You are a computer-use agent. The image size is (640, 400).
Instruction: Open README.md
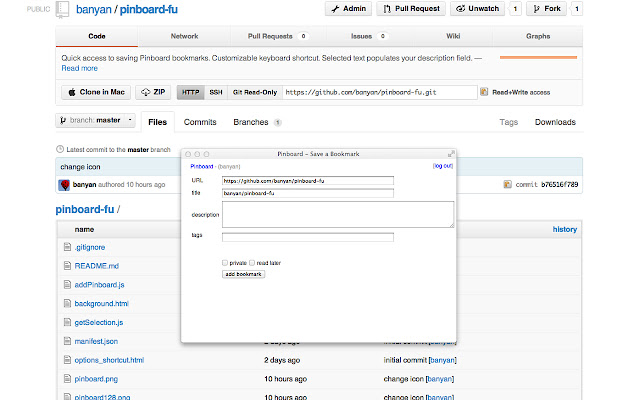pyautogui.click(x=97, y=266)
